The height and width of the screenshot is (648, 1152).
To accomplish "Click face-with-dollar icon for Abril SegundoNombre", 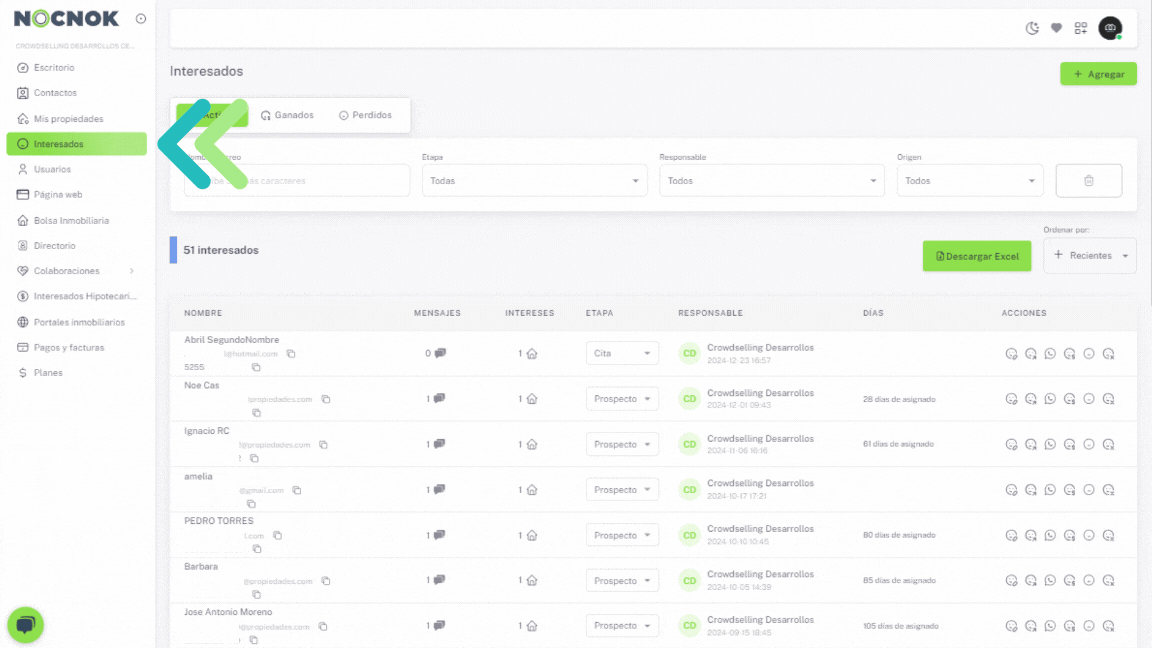I will coord(1070,353).
